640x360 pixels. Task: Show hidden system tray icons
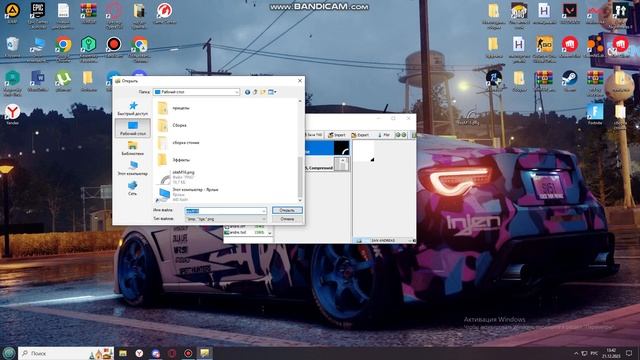576,353
